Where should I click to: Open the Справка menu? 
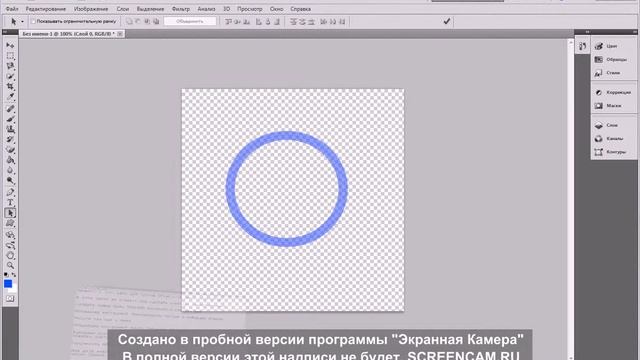click(300, 9)
